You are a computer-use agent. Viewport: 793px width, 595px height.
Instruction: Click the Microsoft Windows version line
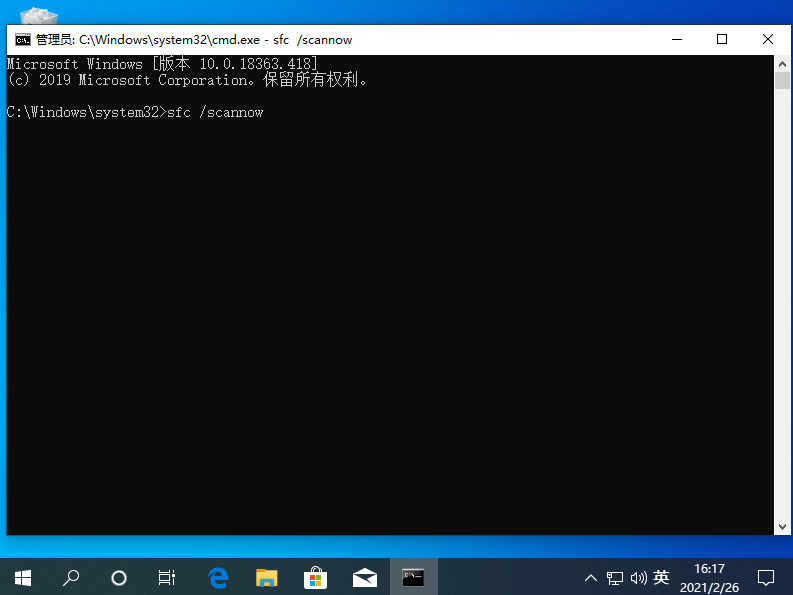point(162,64)
